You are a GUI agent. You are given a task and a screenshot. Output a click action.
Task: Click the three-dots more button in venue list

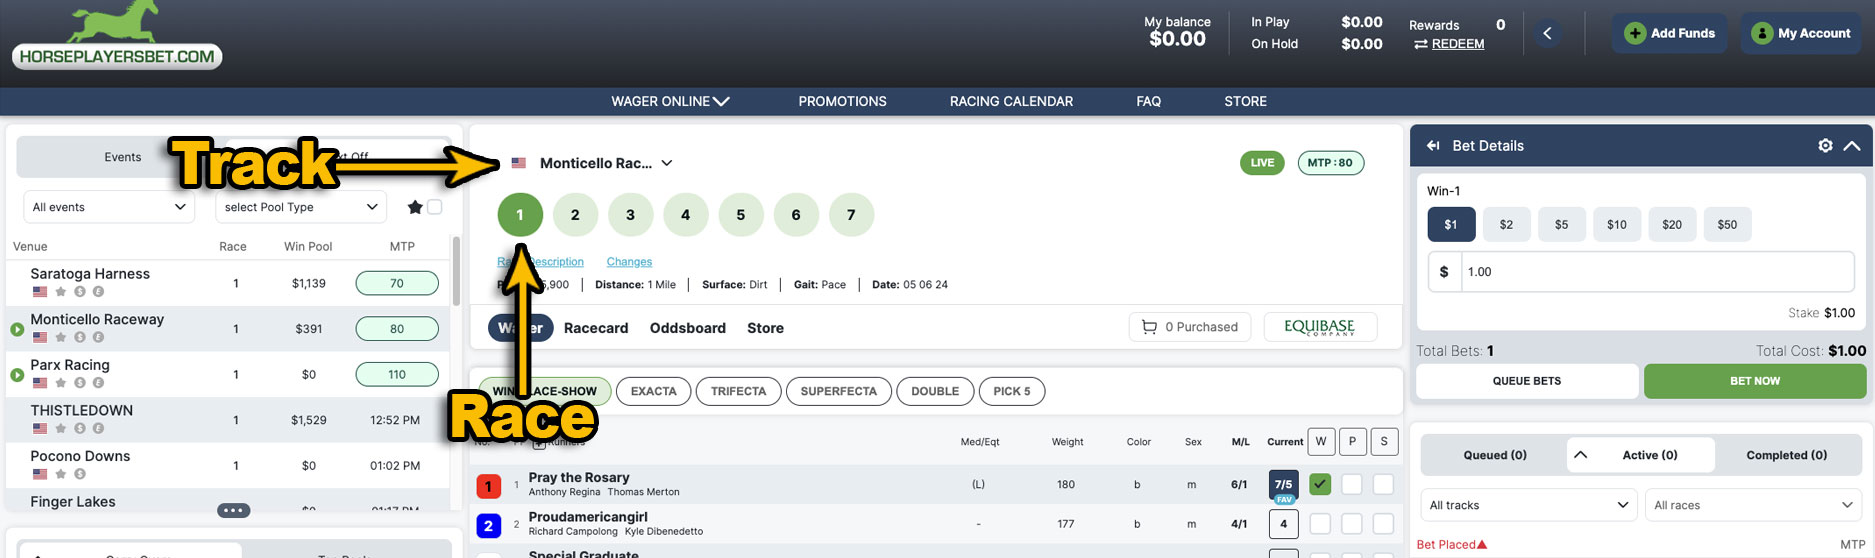[x=234, y=510]
